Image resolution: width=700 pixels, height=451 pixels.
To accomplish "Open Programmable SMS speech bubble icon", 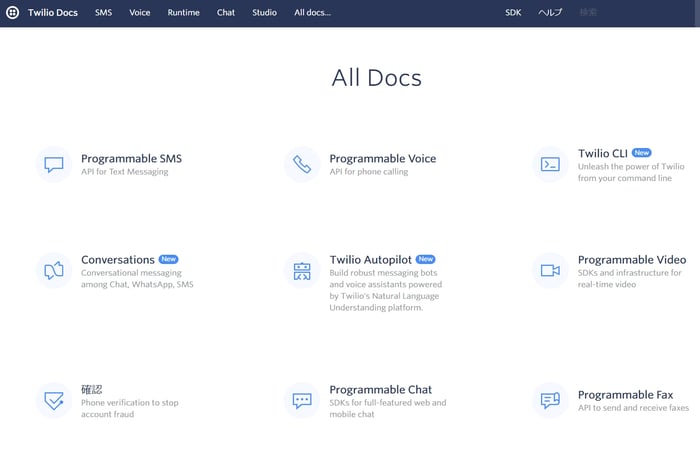I will click(x=54, y=164).
